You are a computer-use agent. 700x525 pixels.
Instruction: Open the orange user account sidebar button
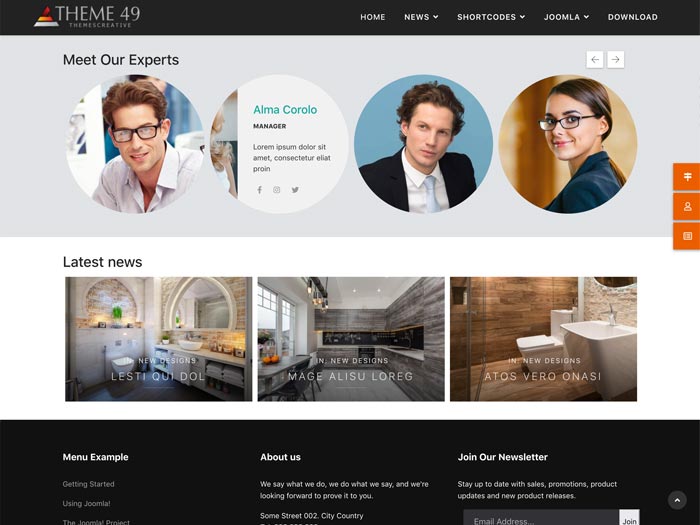687,206
